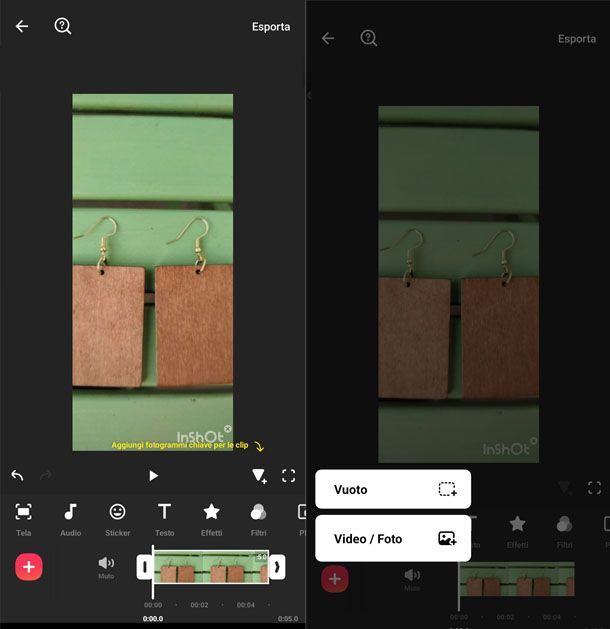Viewport: 610px width, 629px height.
Task: Toggle the Muto speaker on the undimmed timeline
Action: 106,567
